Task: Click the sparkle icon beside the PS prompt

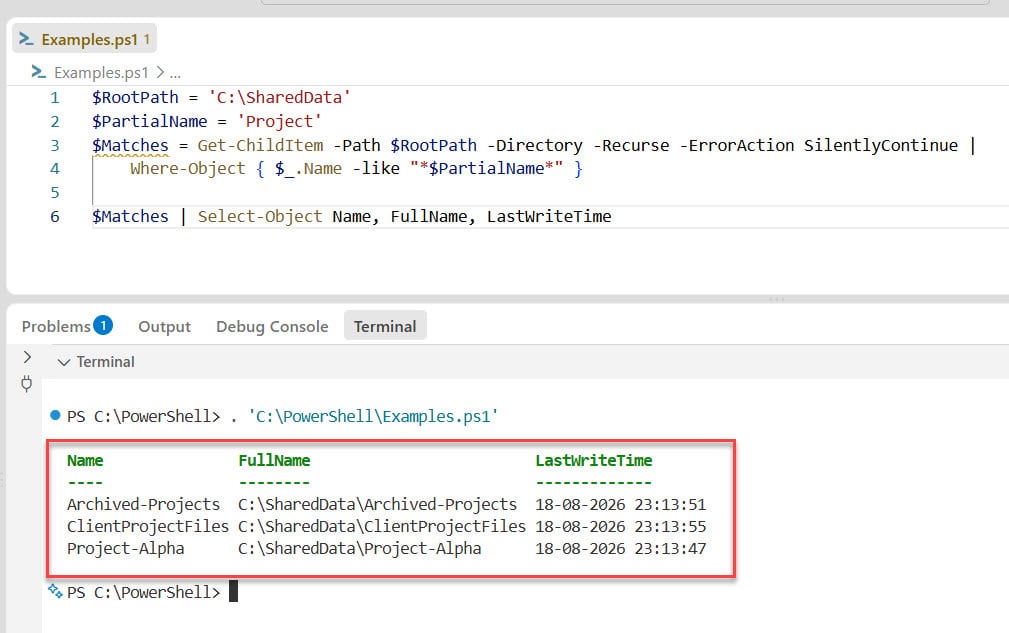Action: pos(55,591)
